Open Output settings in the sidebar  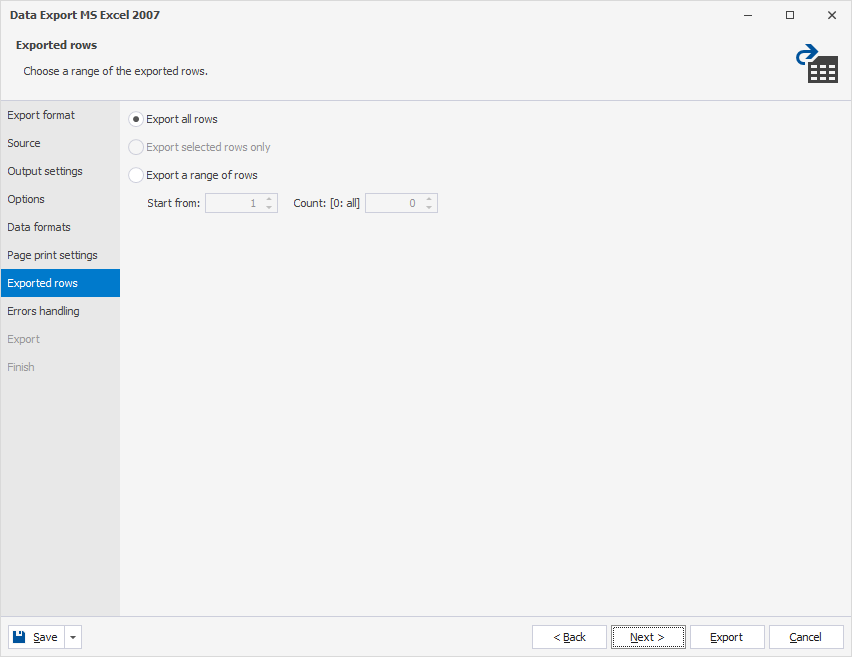60,171
